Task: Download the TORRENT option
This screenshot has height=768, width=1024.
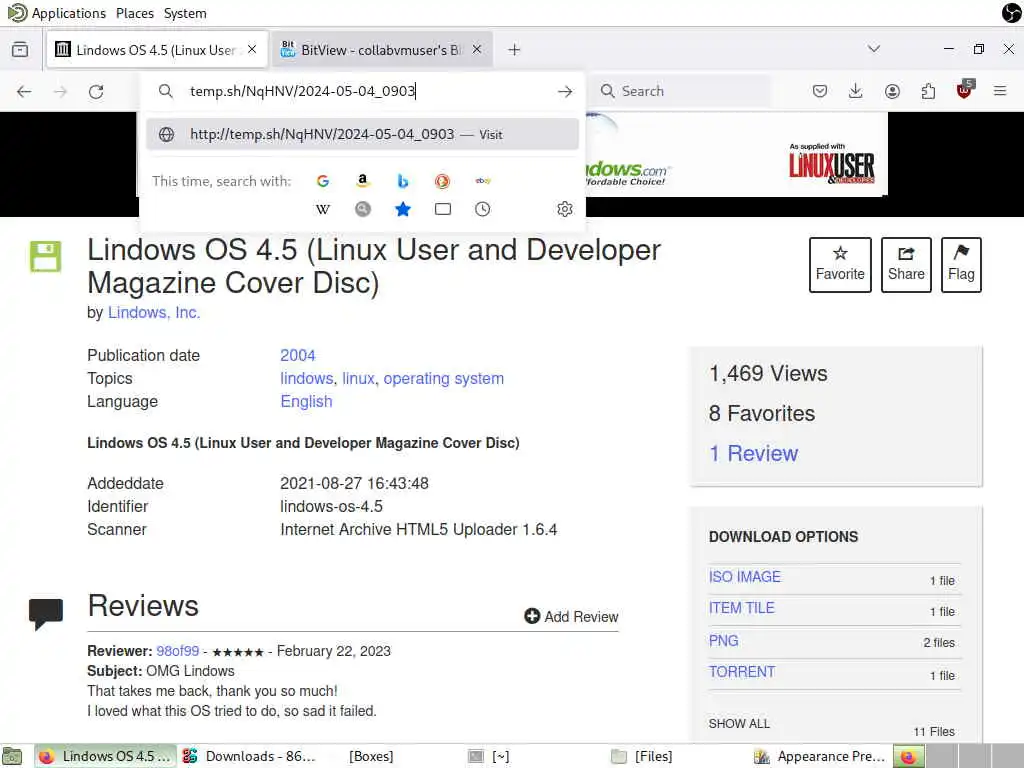Action: pos(742,671)
